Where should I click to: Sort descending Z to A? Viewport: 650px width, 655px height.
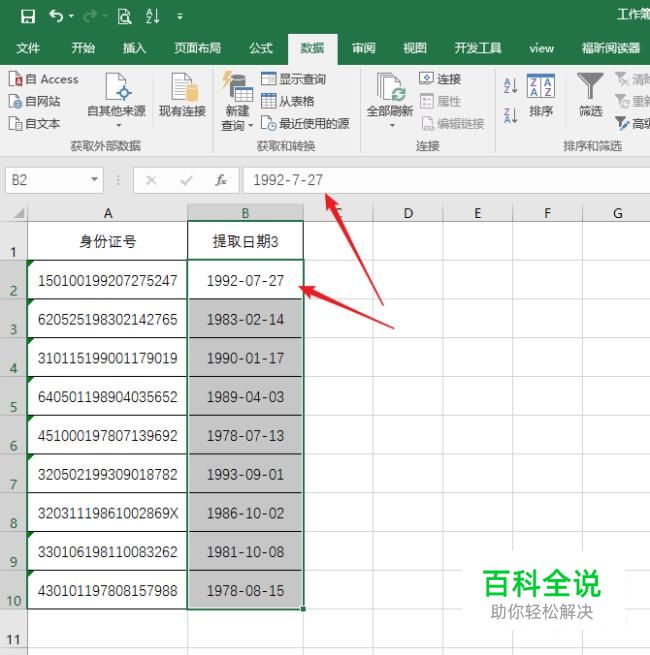click(x=510, y=115)
